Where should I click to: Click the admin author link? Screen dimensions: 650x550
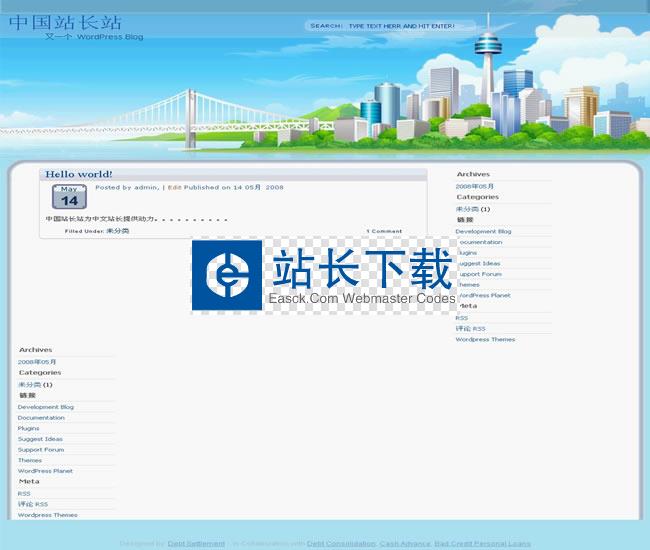point(146,187)
